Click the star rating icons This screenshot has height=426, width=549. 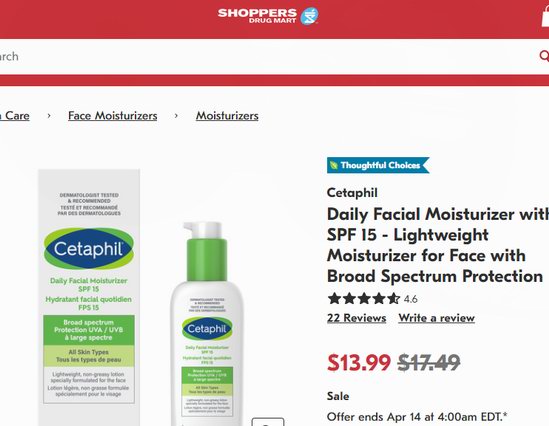click(364, 299)
